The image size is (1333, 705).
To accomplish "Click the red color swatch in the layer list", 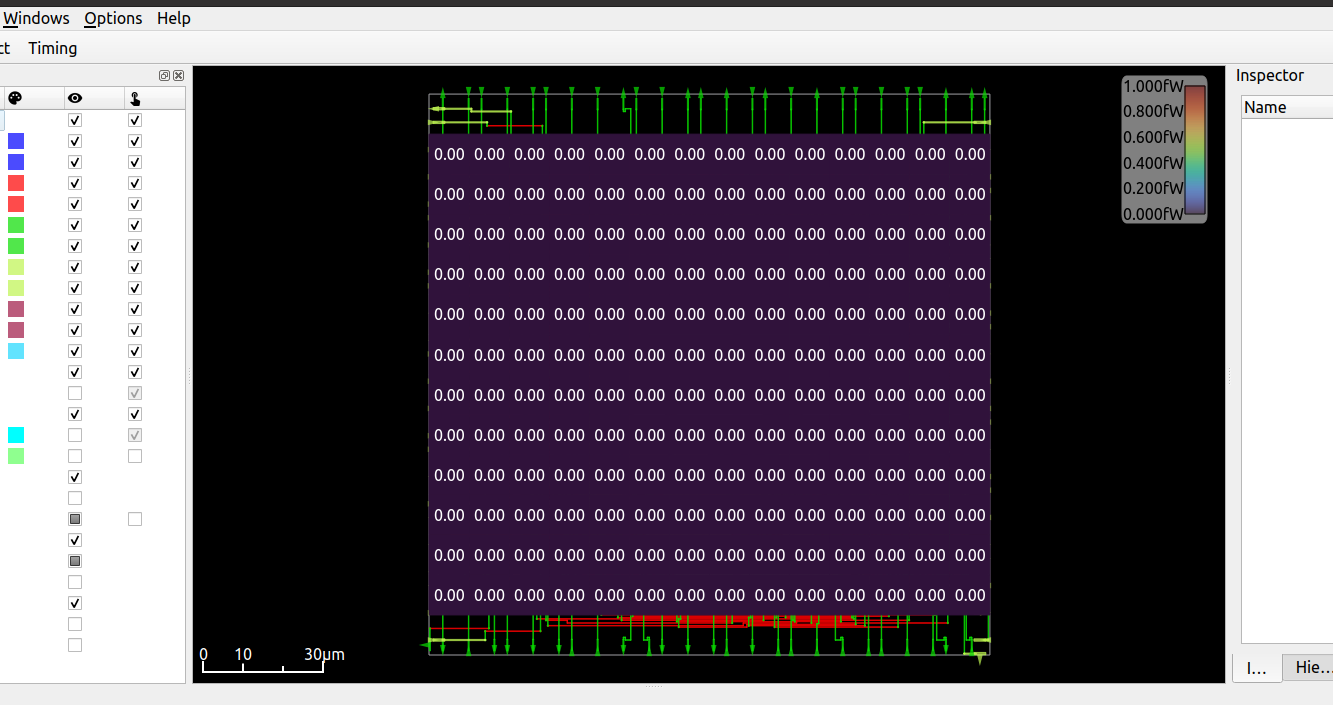I will (15, 183).
